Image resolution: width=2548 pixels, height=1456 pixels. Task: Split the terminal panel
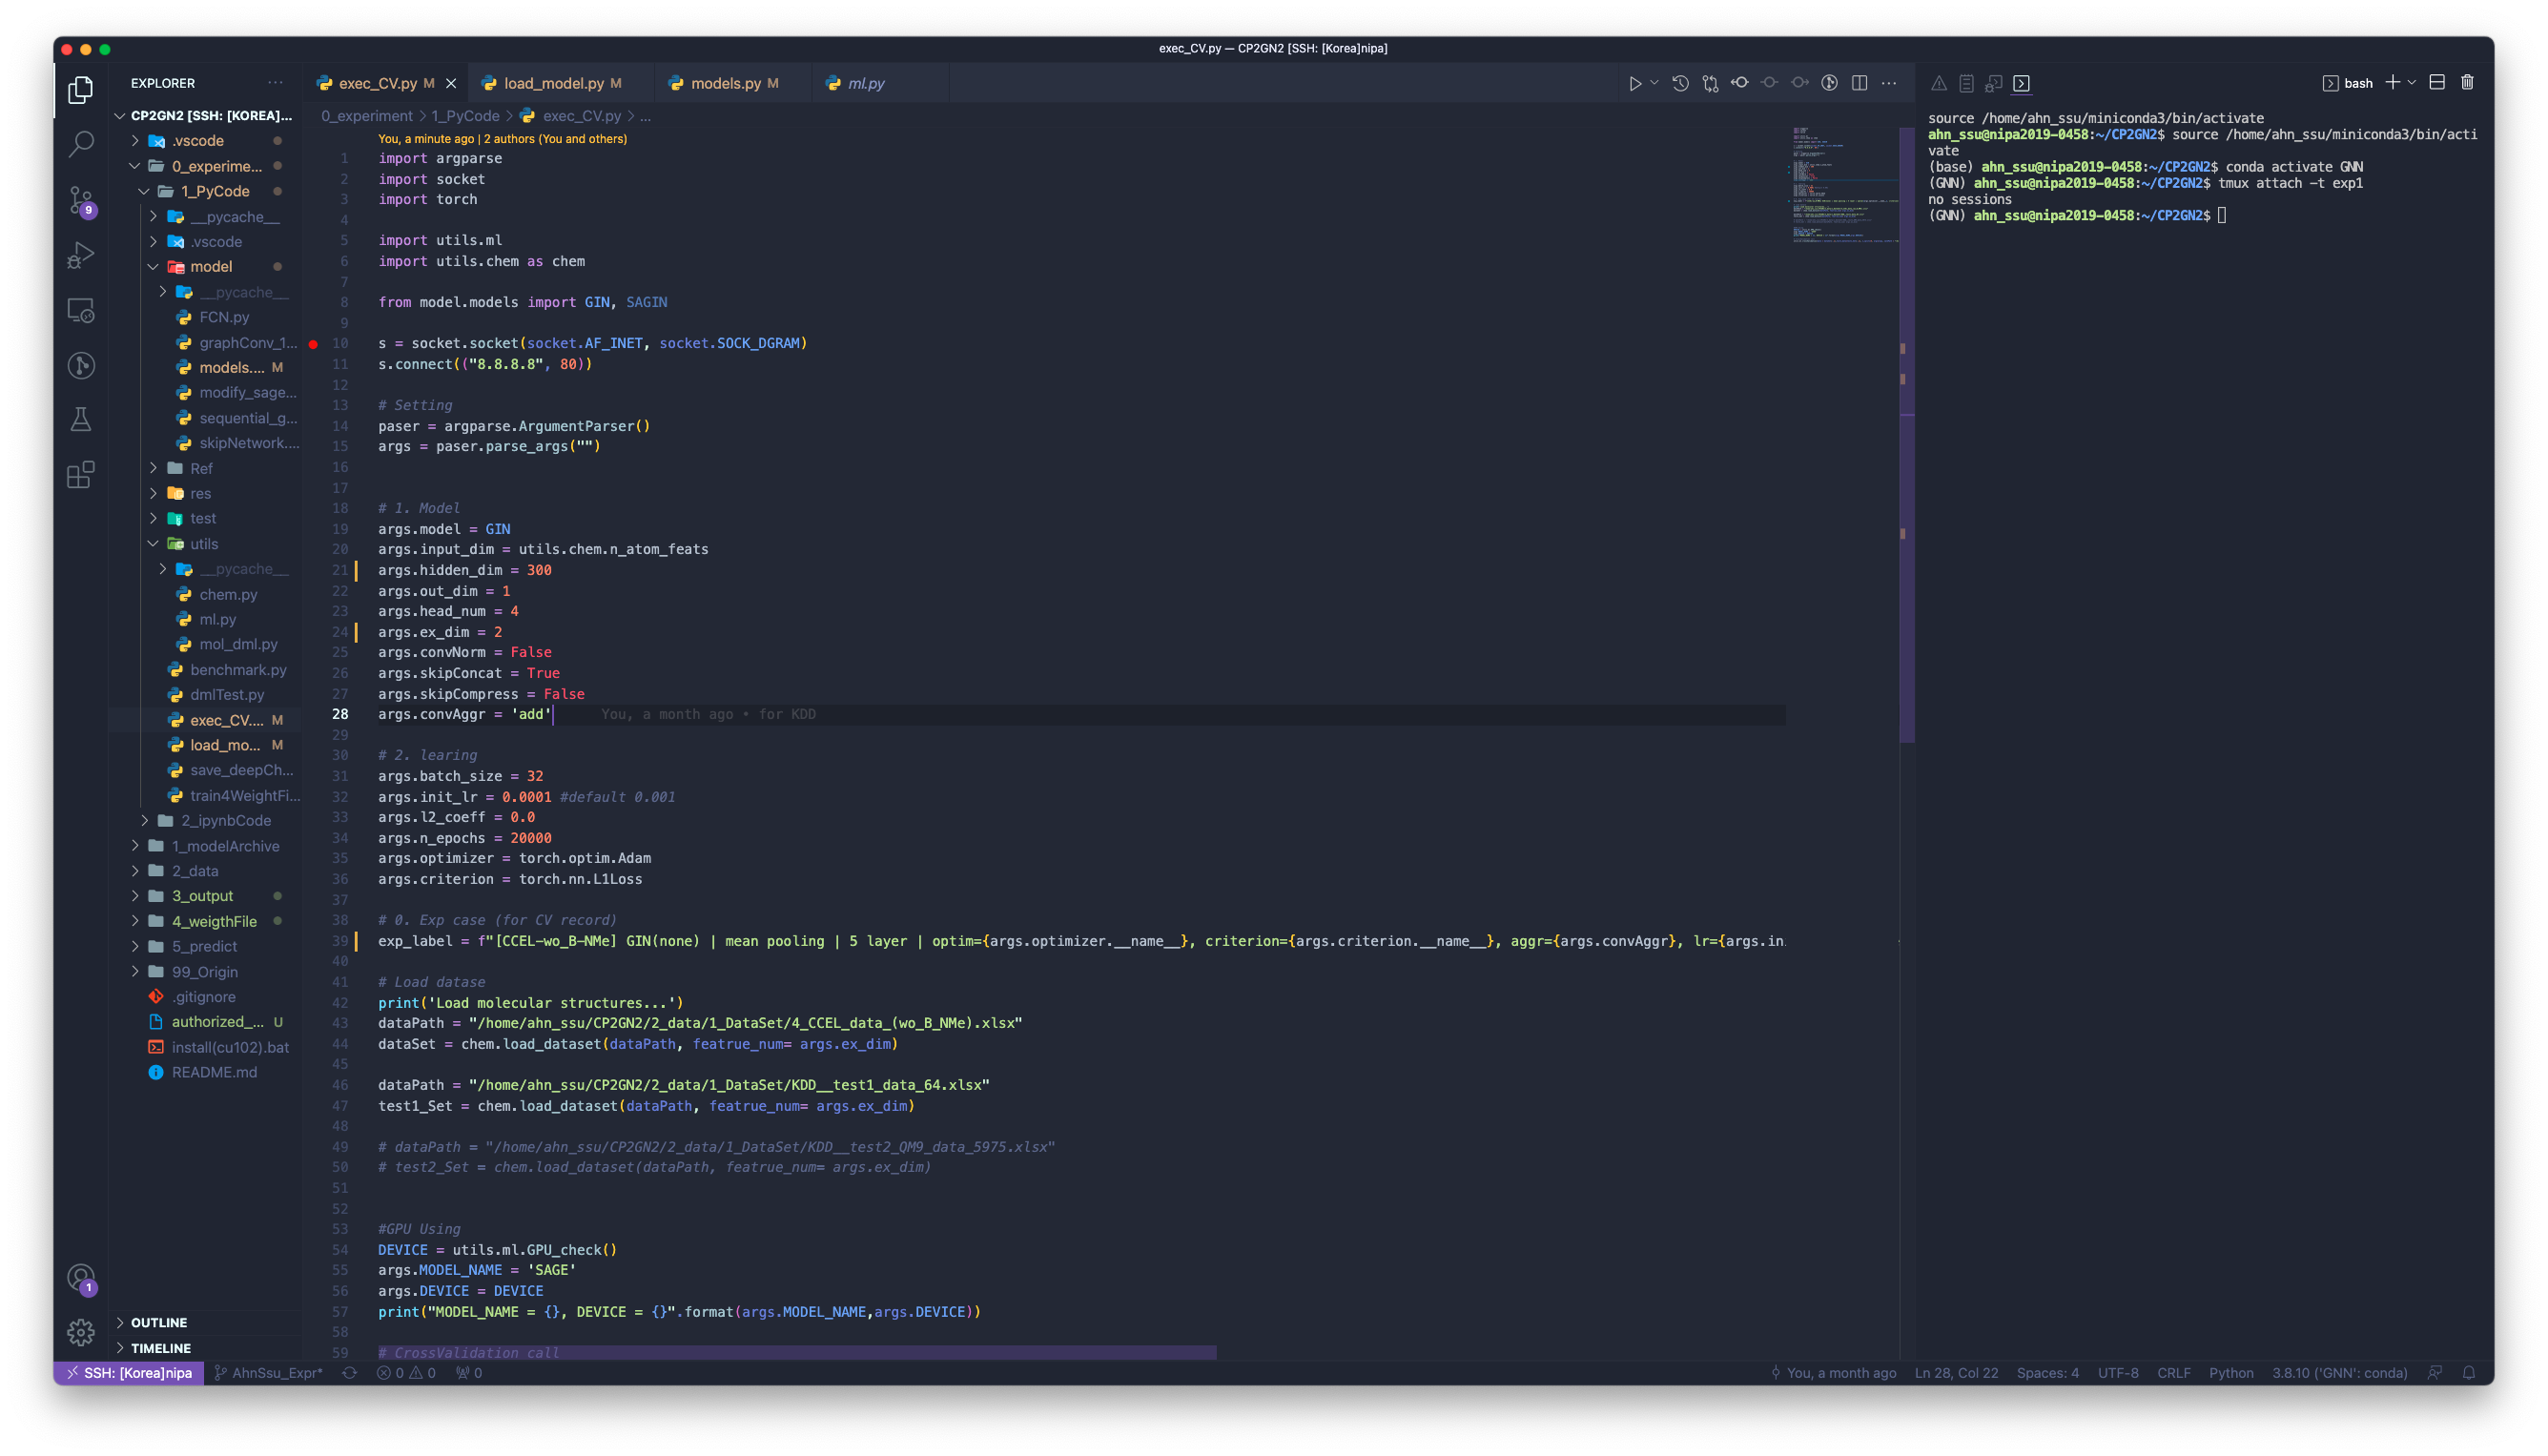pyautogui.click(x=2437, y=83)
